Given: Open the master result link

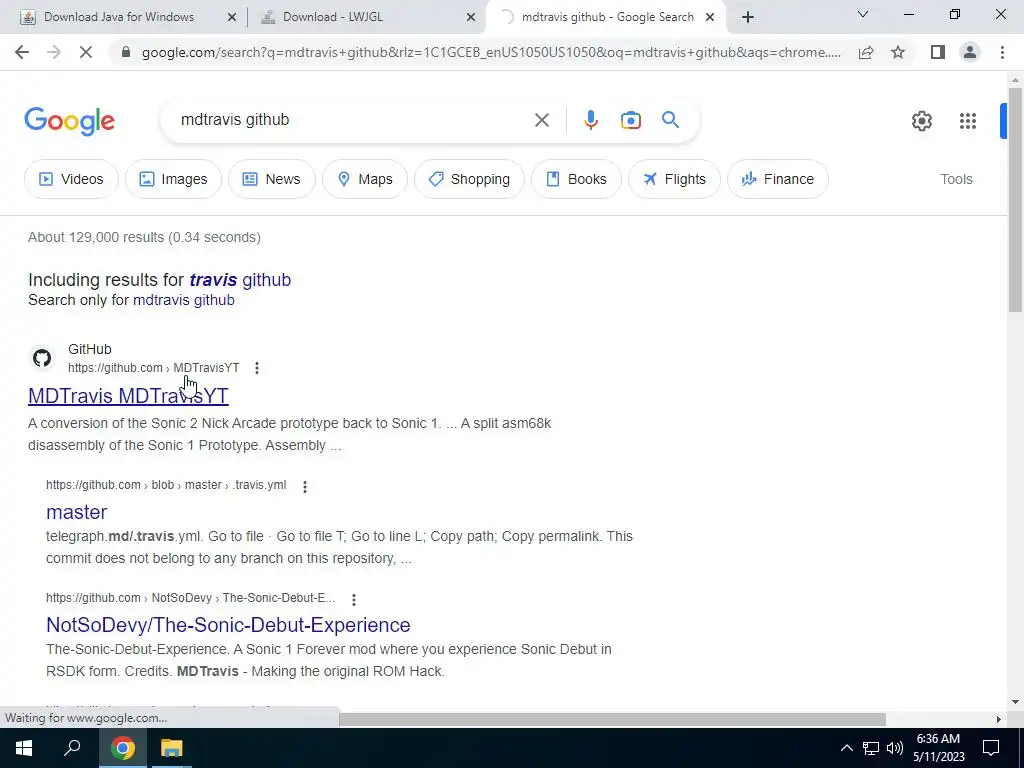Looking at the screenshot, I should click(76, 512).
